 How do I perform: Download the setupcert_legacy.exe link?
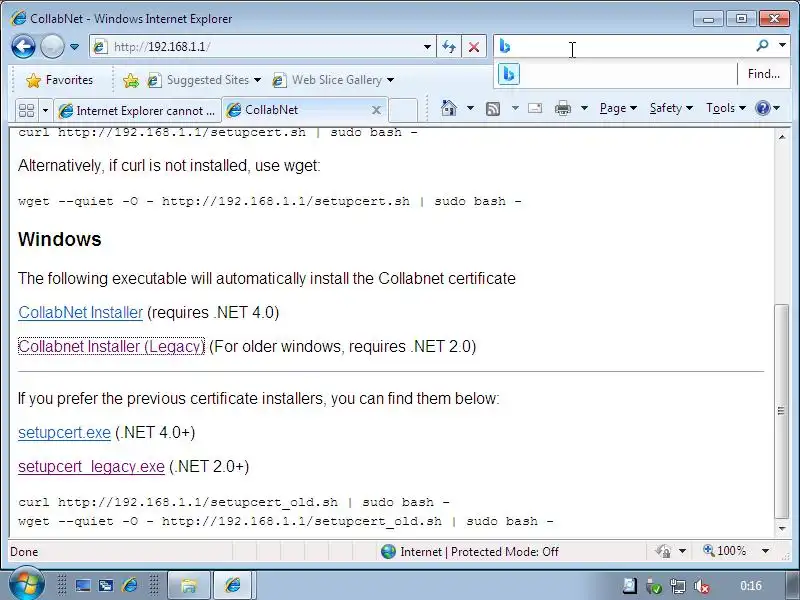(91, 466)
